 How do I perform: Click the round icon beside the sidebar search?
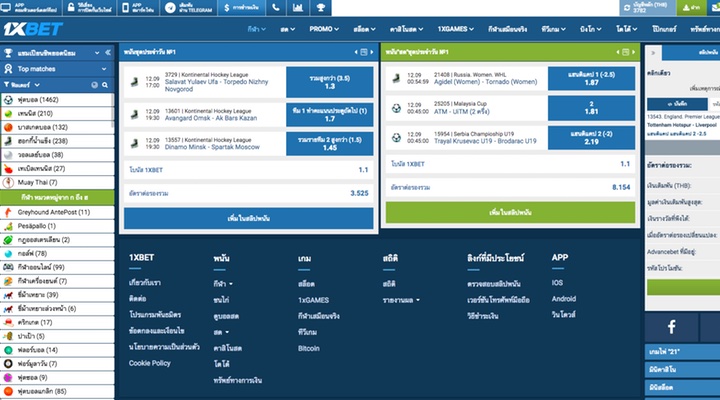[x=95, y=85]
